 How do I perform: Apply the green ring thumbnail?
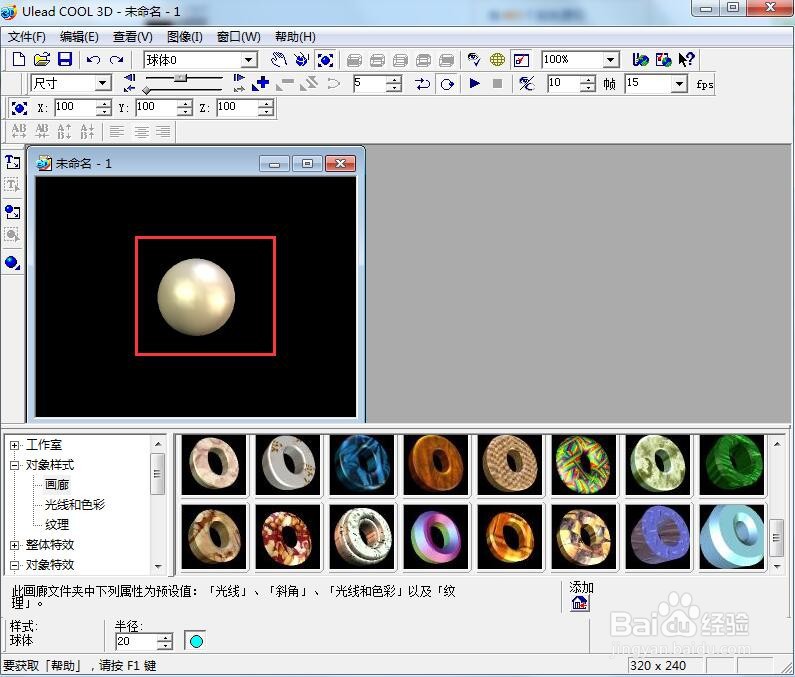732,465
